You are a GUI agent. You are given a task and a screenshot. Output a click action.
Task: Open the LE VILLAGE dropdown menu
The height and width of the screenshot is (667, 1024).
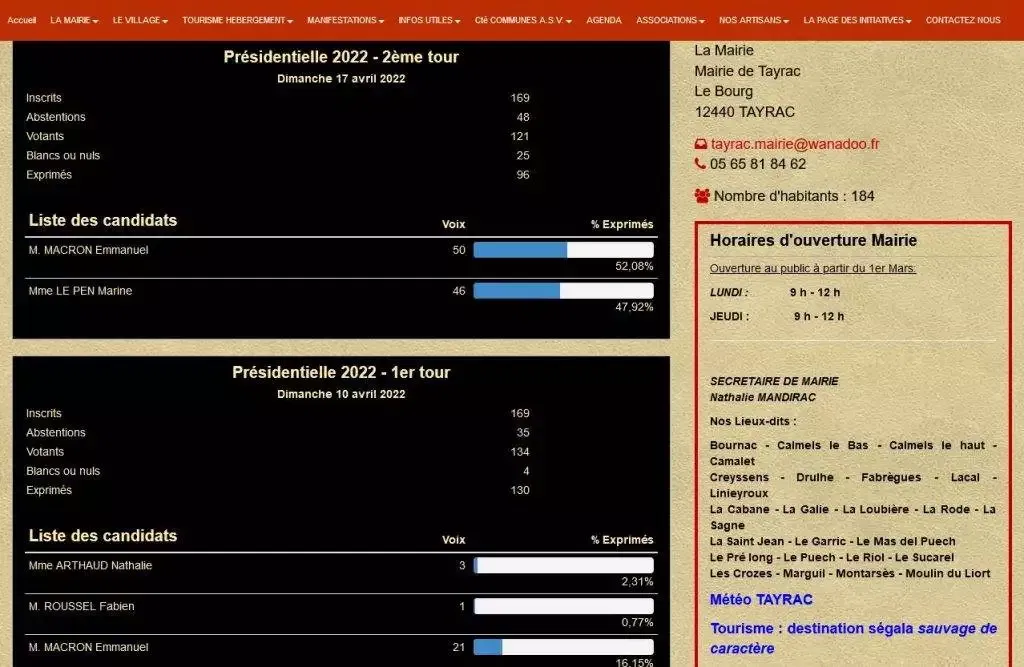pos(140,20)
